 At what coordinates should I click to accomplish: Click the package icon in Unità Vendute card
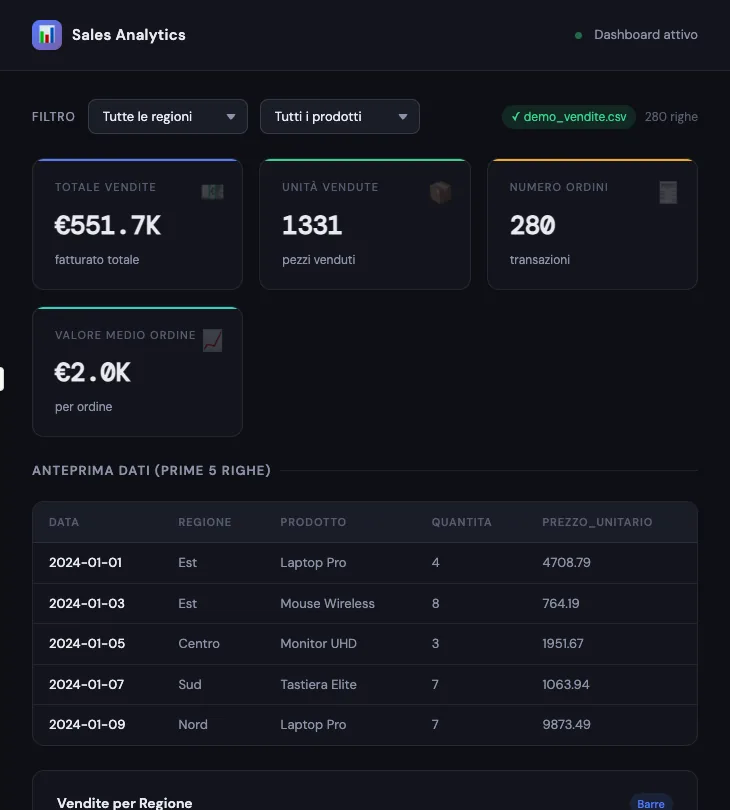(440, 192)
